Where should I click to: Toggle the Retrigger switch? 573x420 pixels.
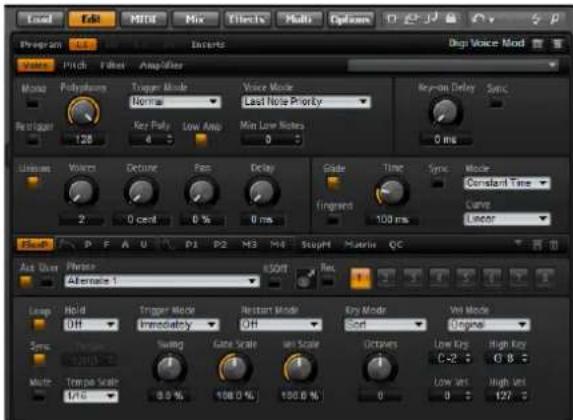33,139
